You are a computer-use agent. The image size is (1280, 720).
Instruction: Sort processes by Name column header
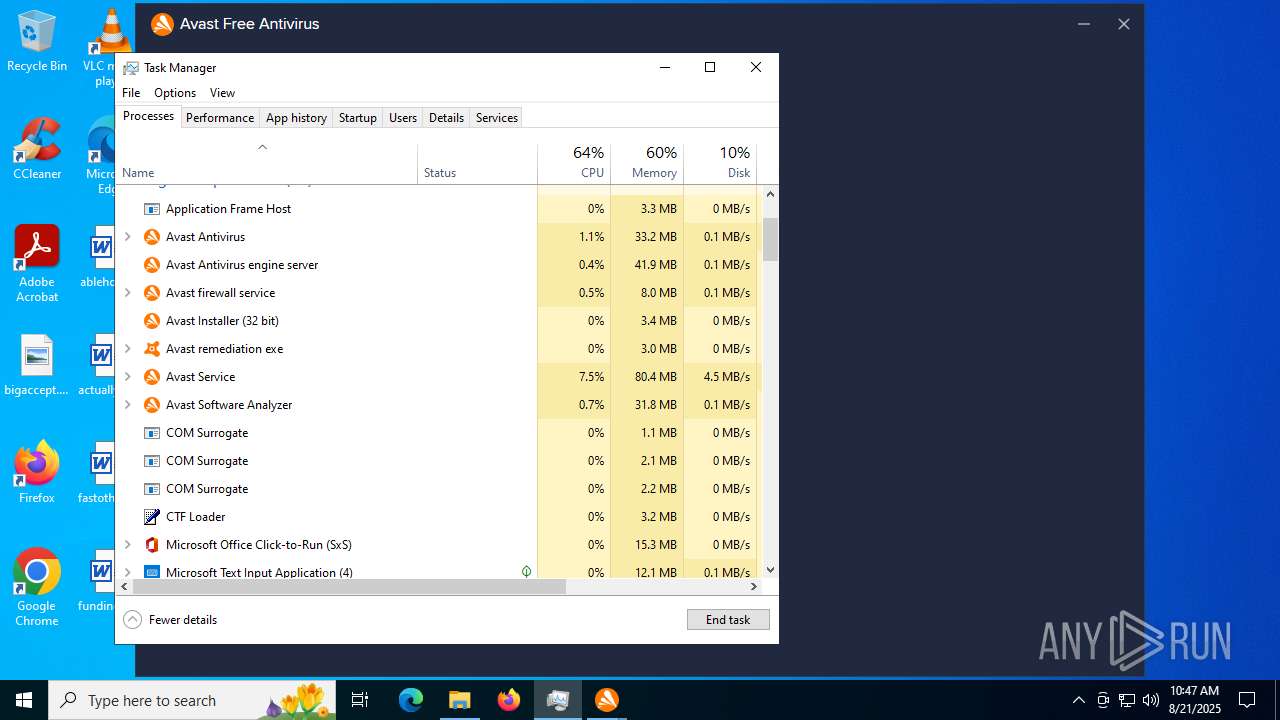pos(267,164)
